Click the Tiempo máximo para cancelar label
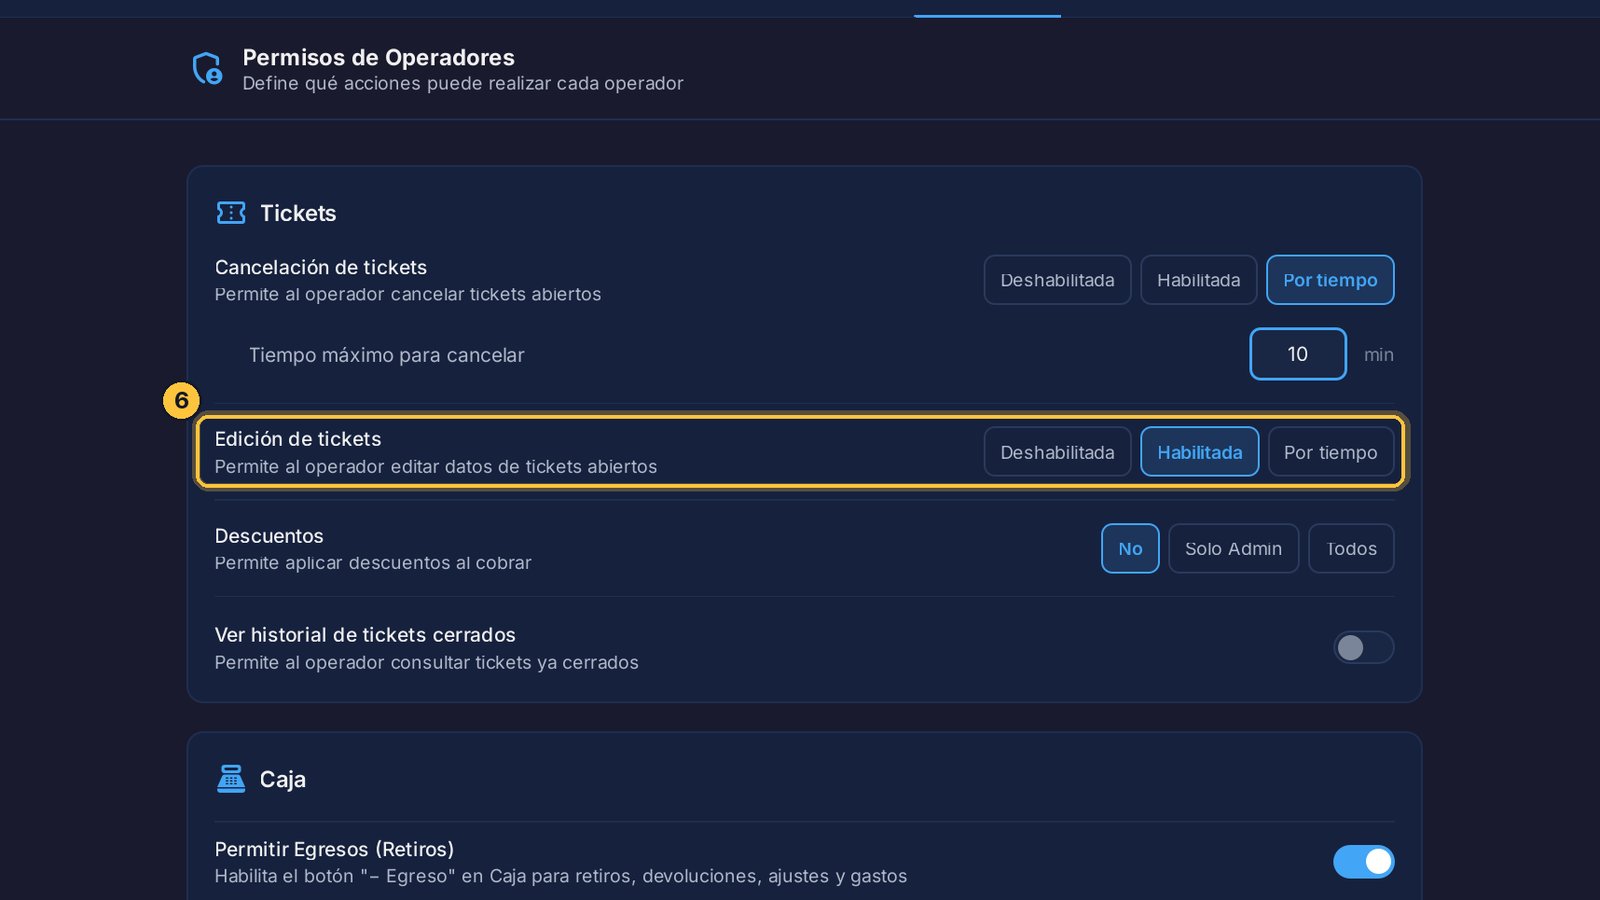The image size is (1600, 900). 386,355
